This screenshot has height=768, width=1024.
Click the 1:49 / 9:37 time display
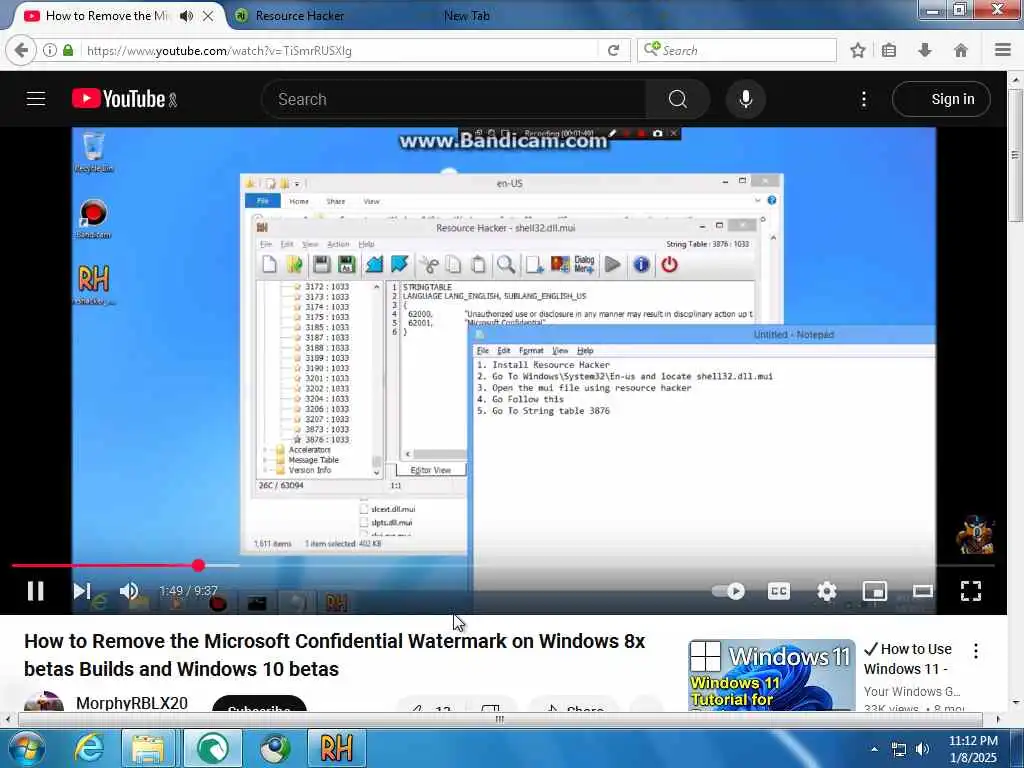(x=188, y=591)
